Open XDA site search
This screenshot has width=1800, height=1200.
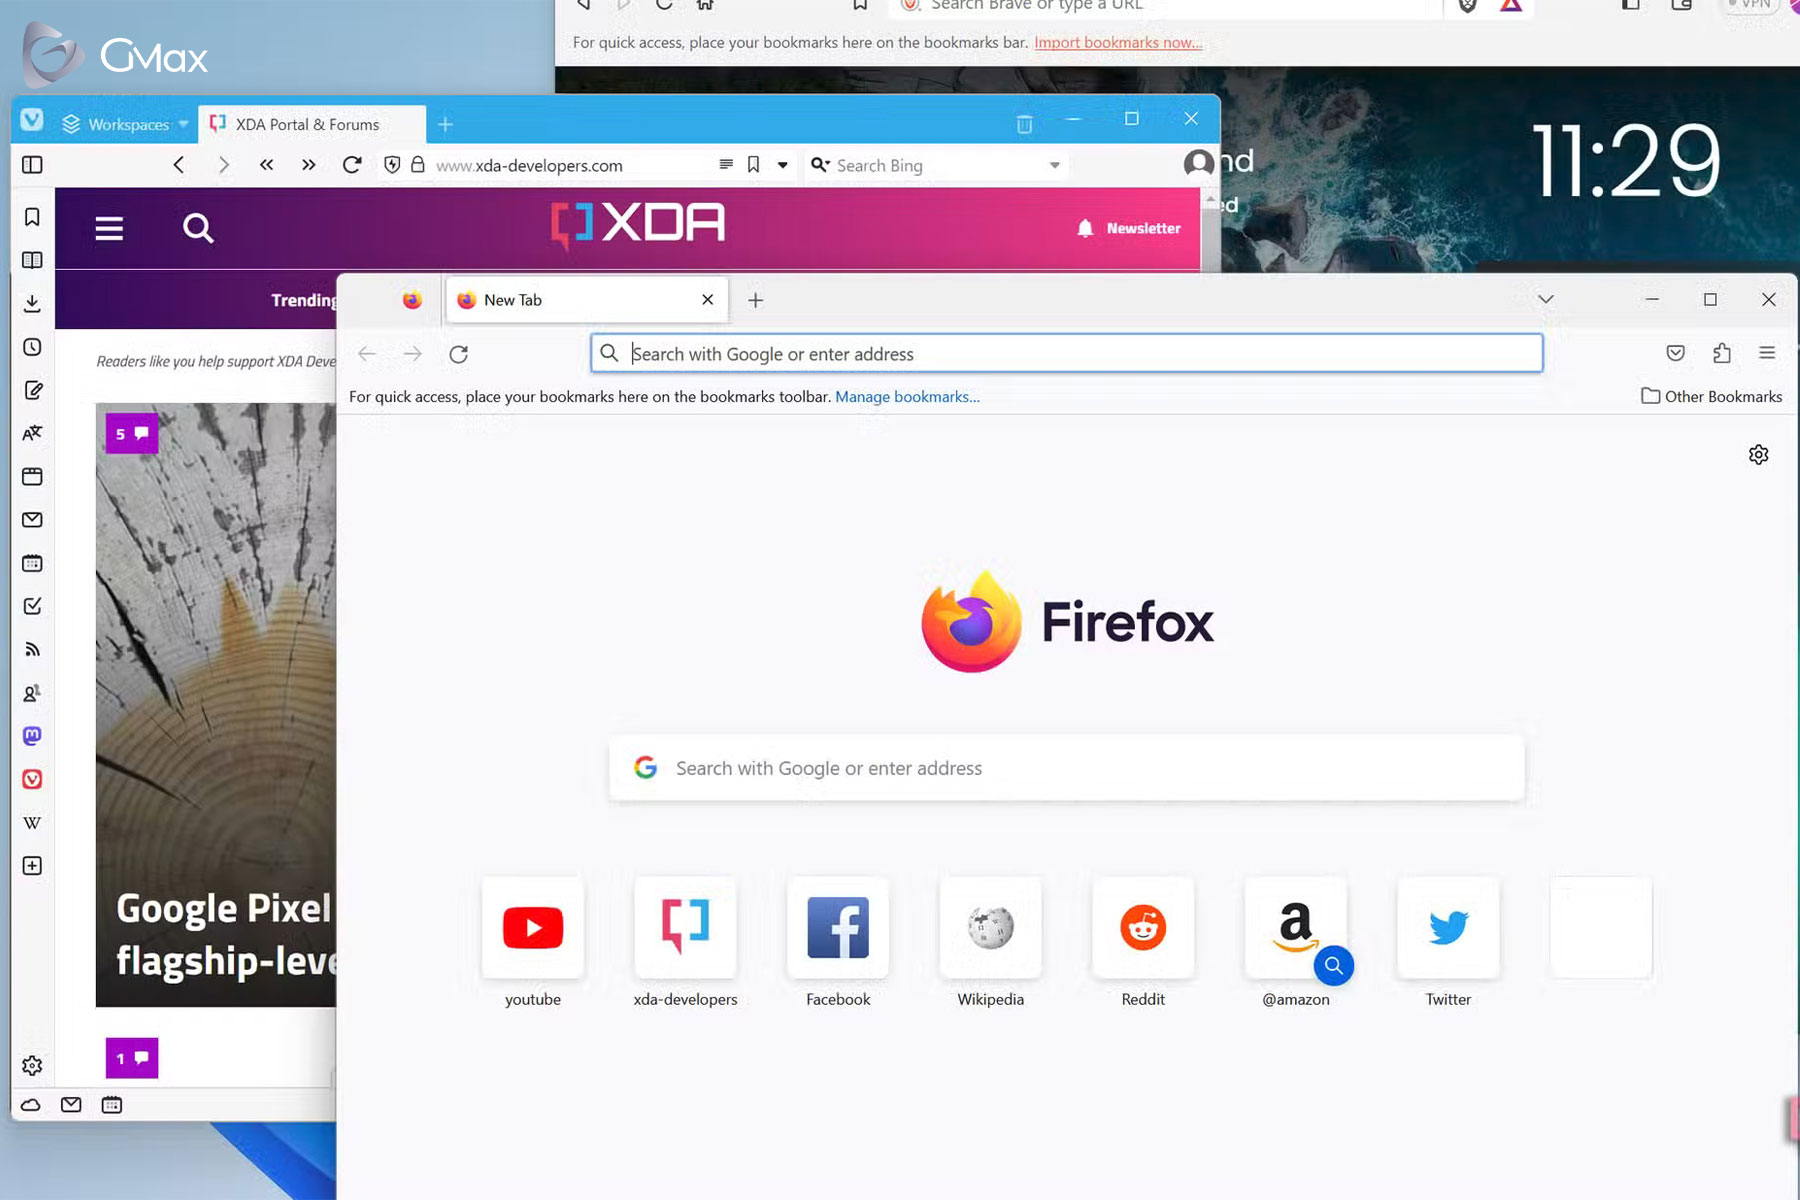point(198,229)
